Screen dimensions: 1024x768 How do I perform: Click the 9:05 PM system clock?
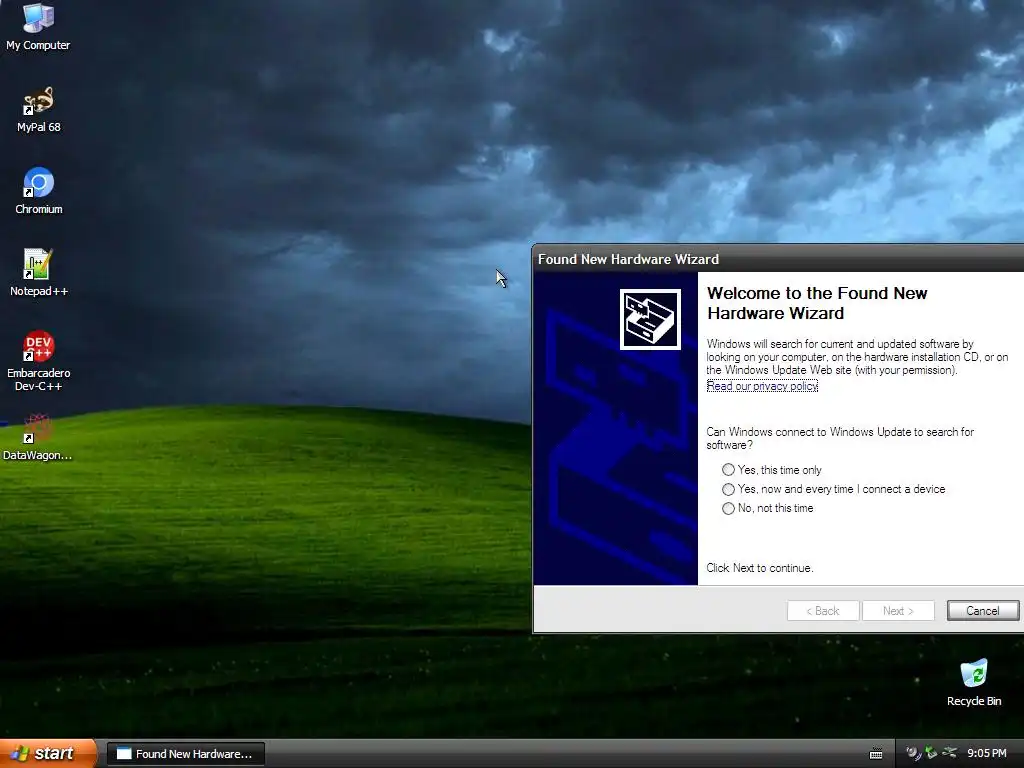pyautogui.click(x=987, y=753)
